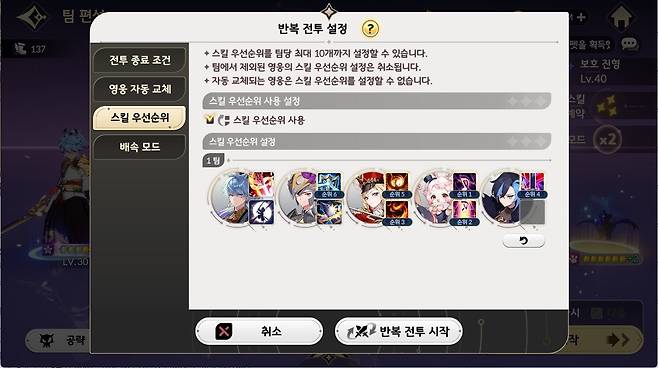The height and width of the screenshot is (368, 658).
Task: Select pink-haired hero's 순위 1 skill icon
Action: click(x=464, y=185)
